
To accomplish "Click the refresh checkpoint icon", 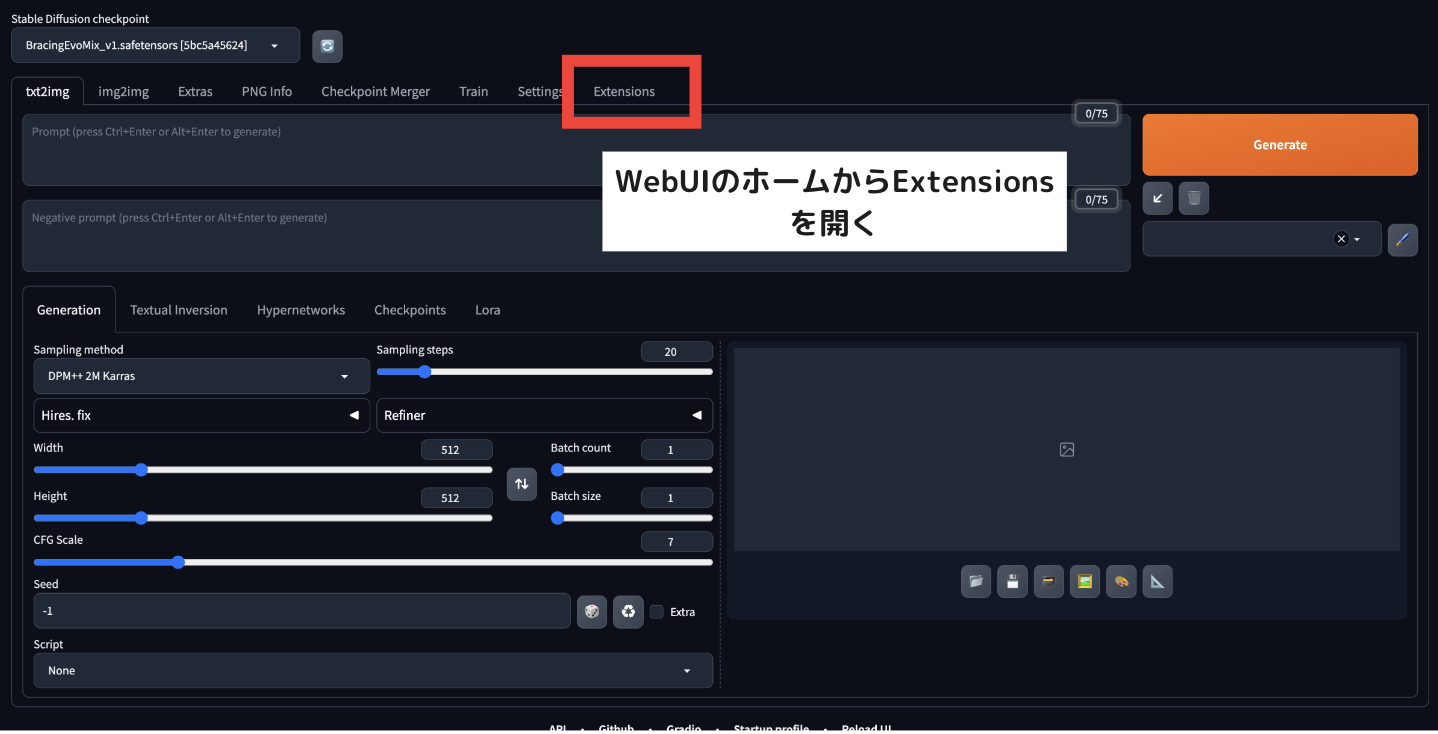I will point(327,45).
